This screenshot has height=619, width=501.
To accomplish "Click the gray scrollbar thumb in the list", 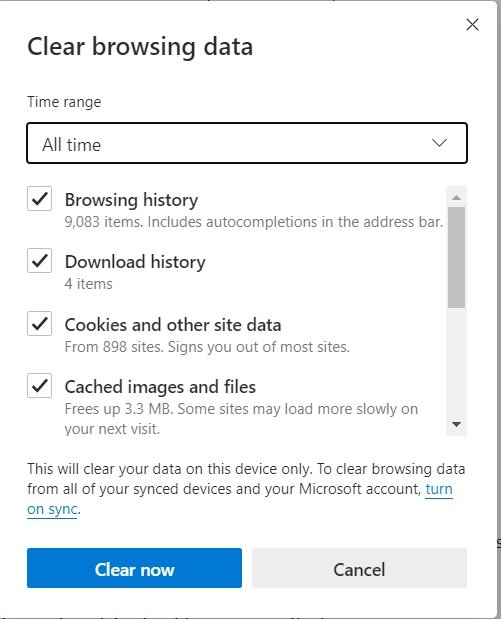I will (456, 257).
